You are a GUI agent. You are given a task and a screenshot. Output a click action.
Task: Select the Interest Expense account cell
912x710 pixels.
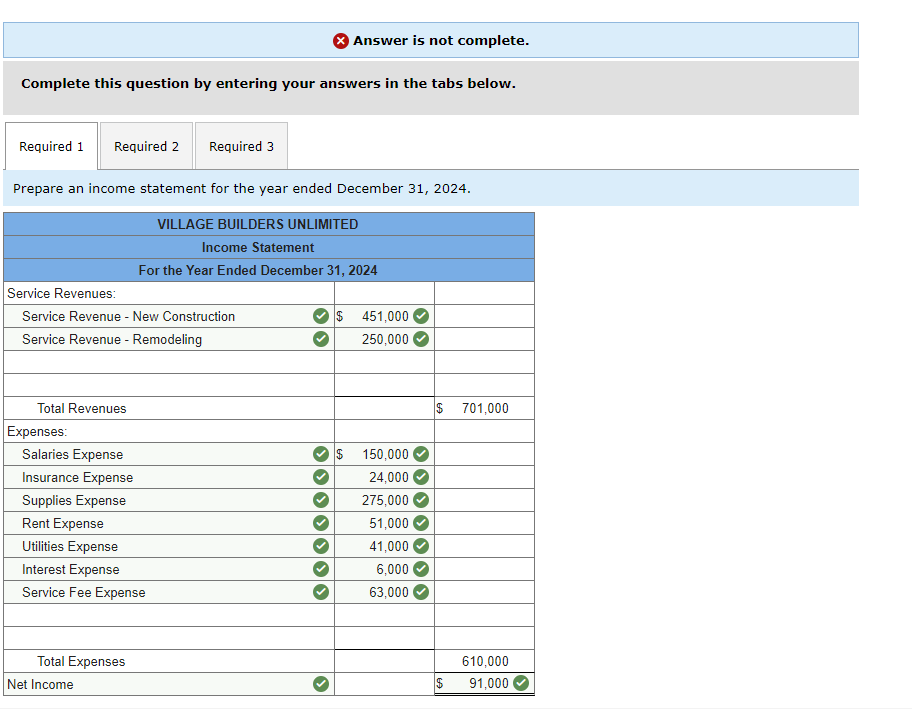click(x=169, y=569)
